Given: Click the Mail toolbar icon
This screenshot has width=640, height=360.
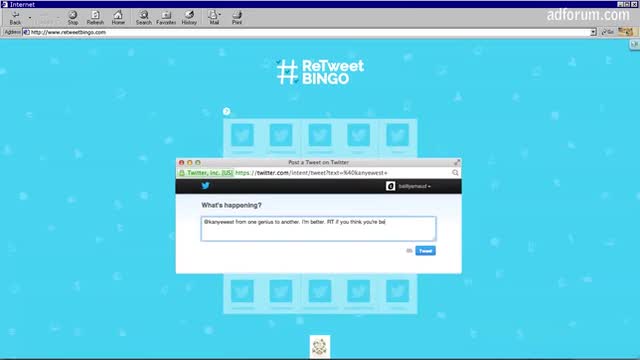Looking at the screenshot, I should (214, 18).
